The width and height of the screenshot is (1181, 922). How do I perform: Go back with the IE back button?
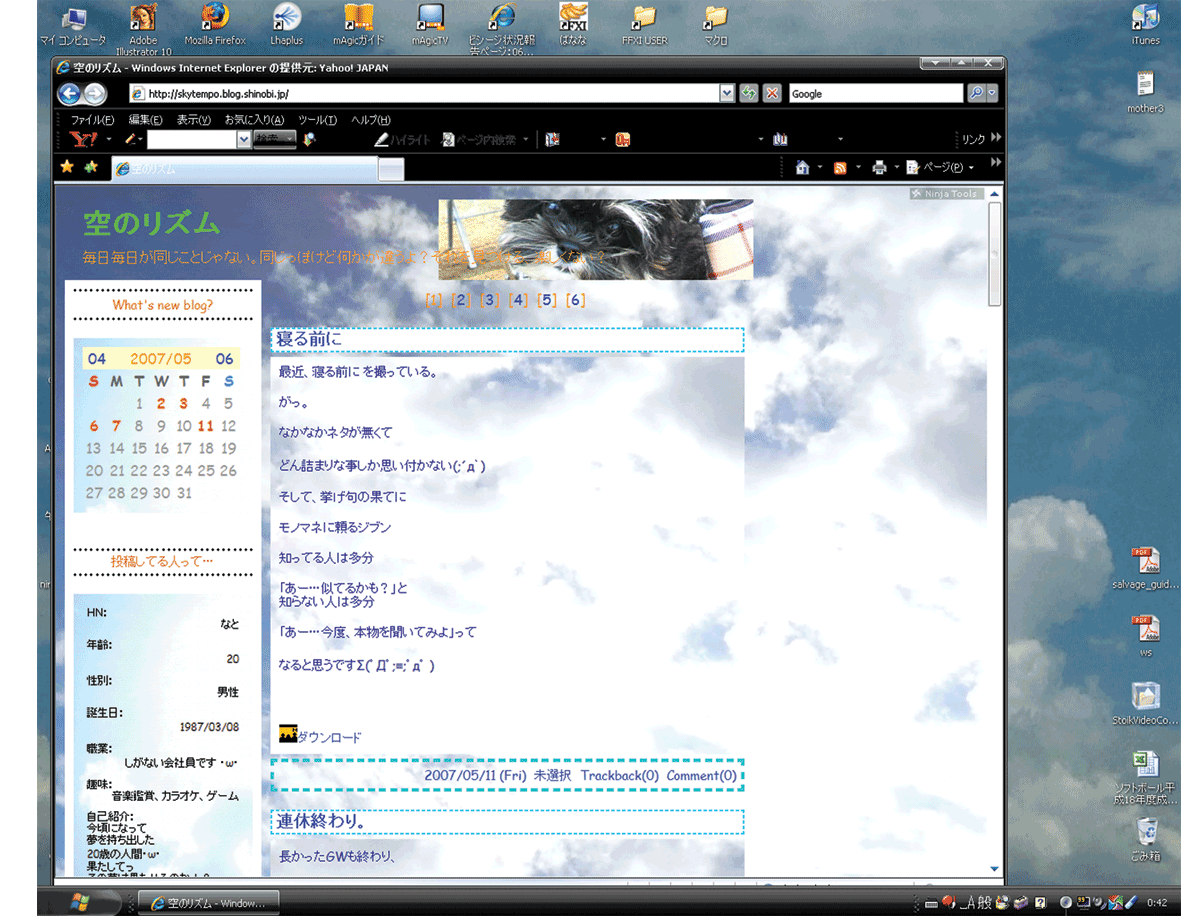click(x=69, y=93)
